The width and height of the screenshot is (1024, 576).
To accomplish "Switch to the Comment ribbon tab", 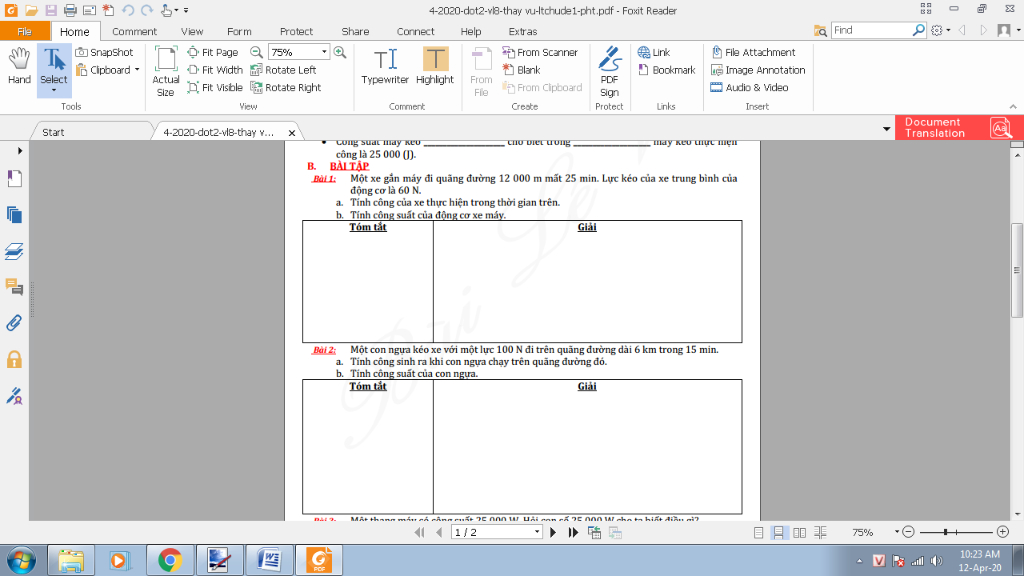I will (x=135, y=31).
